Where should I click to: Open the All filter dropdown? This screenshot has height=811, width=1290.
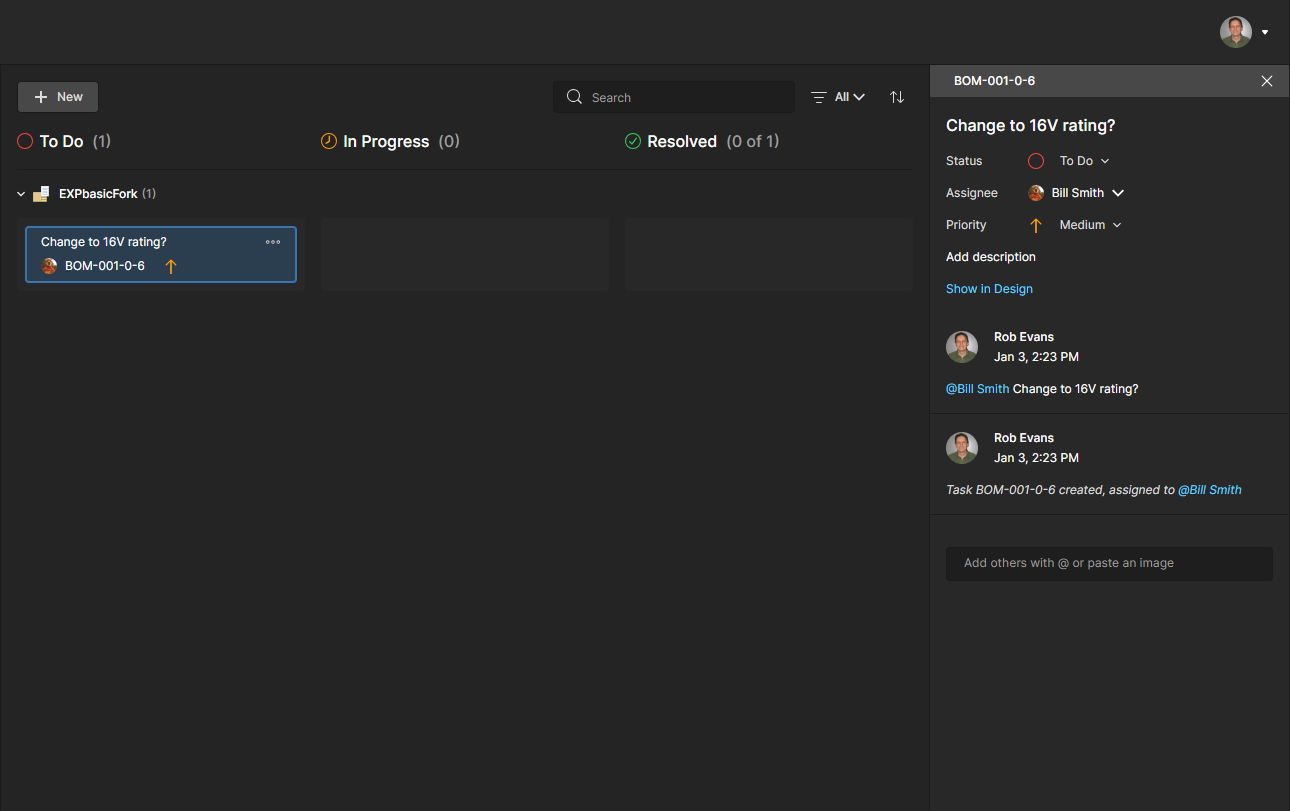(x=838, y=97)
